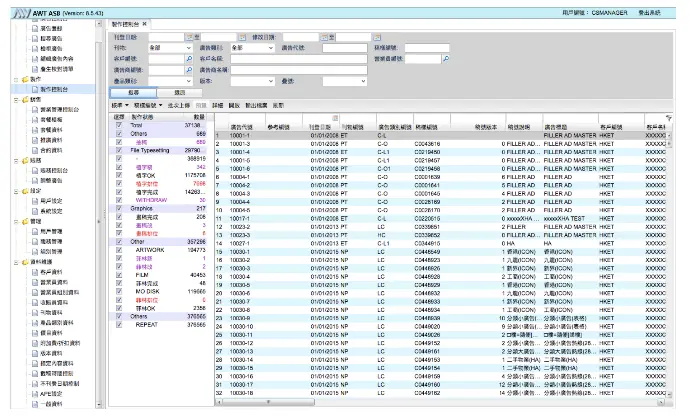Click the 查尋 search button
This screenshot has height=416, width=690.
coord(132,91)
